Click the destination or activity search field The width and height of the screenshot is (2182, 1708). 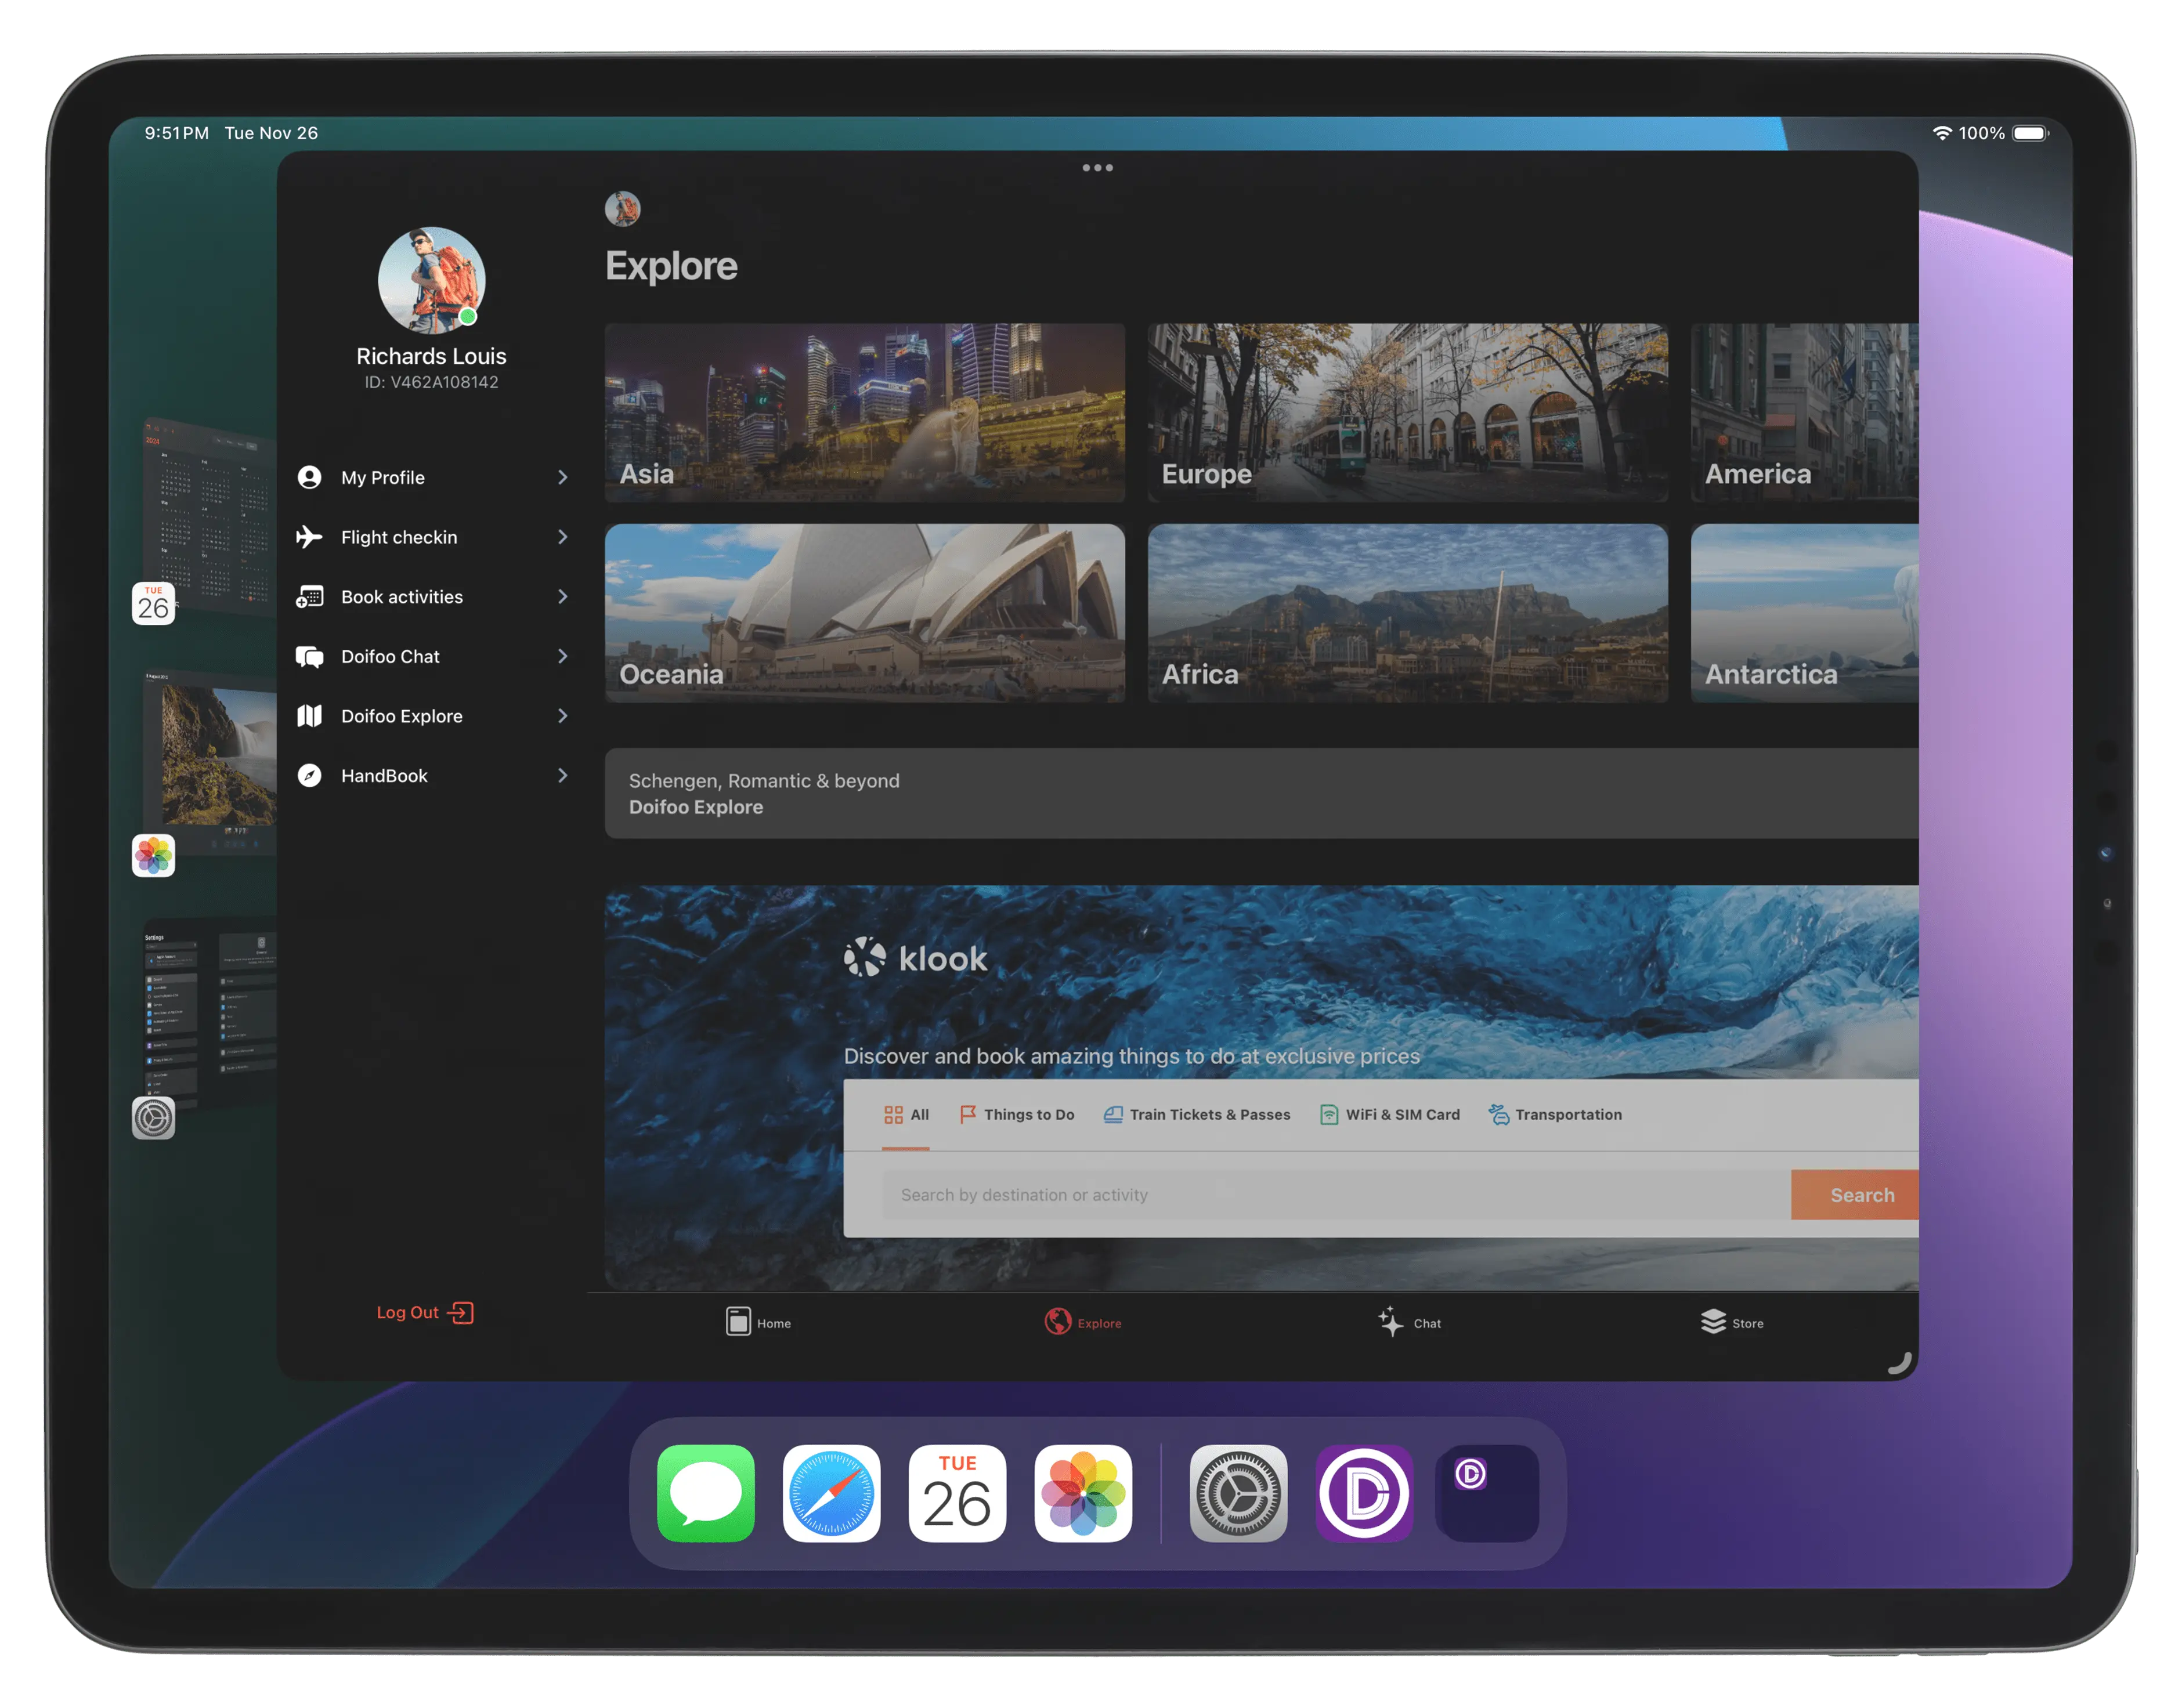click(x=1334, y=1195)
